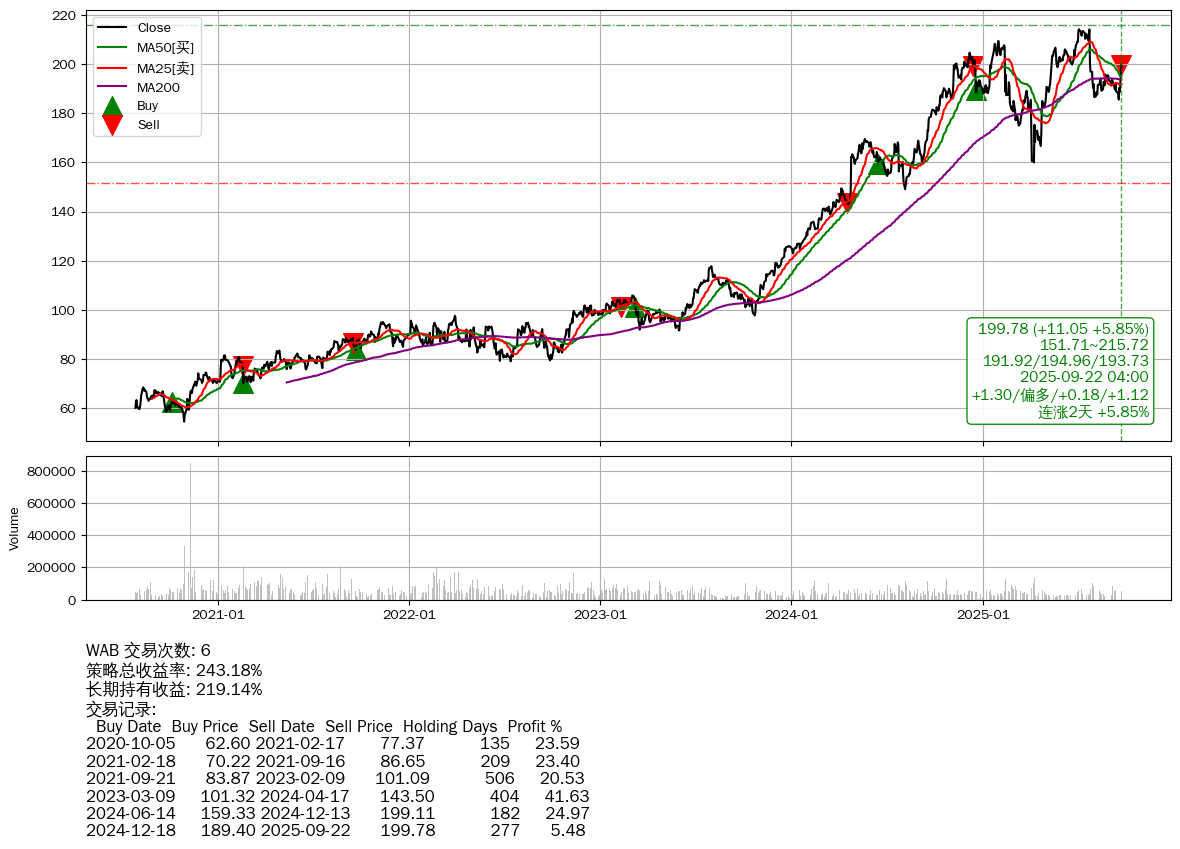Click the green buy marker near price 189
Image resolution: width=1180 pixels, height=849 pixels.
coord(976,91)
